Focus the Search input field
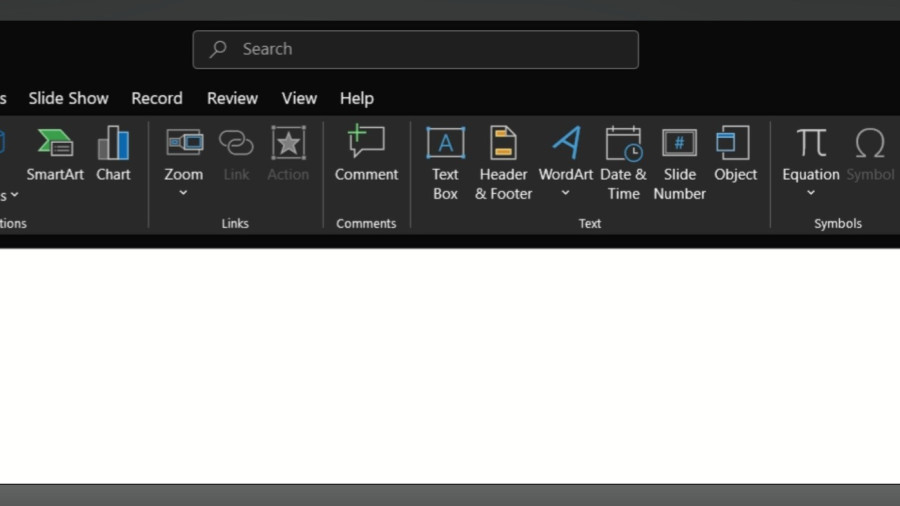This screenshot has height=506, width=900. tap(416, 49)
